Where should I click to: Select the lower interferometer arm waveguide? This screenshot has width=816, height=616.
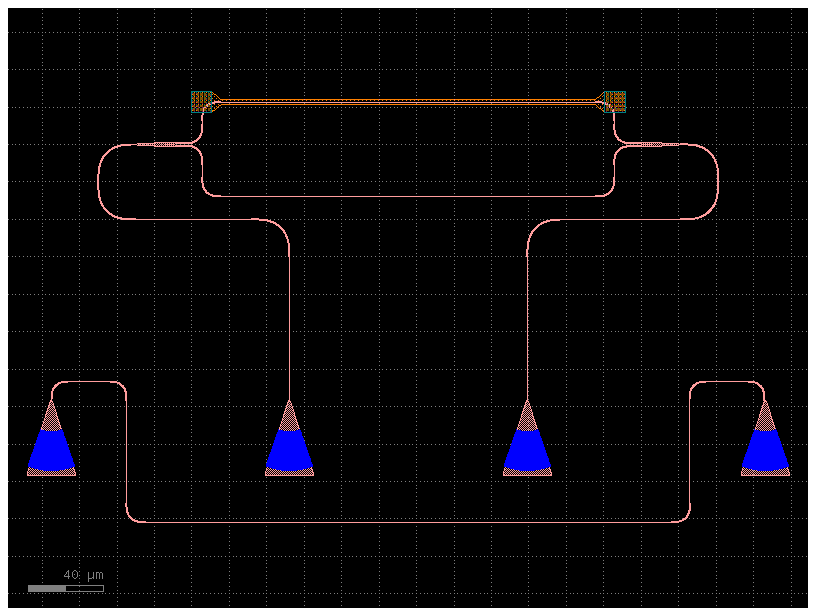408,196
